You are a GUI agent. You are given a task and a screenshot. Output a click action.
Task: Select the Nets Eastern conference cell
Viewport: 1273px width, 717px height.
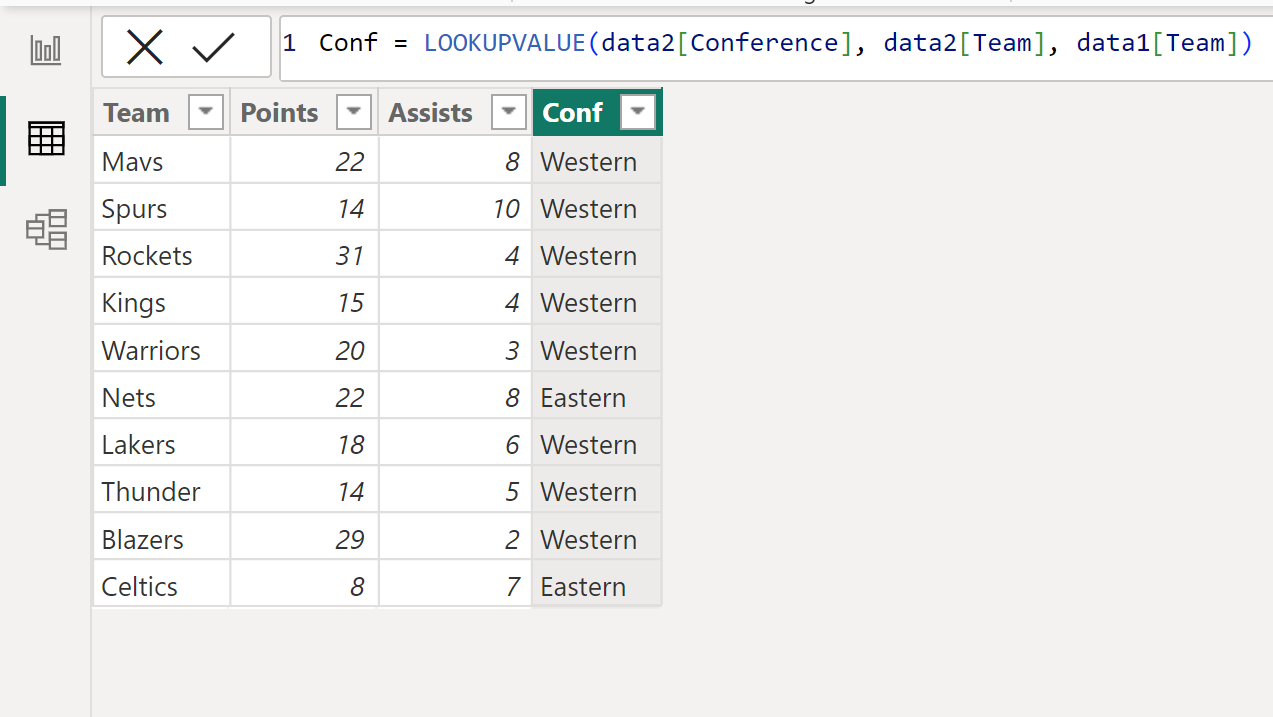coord(597,398)
